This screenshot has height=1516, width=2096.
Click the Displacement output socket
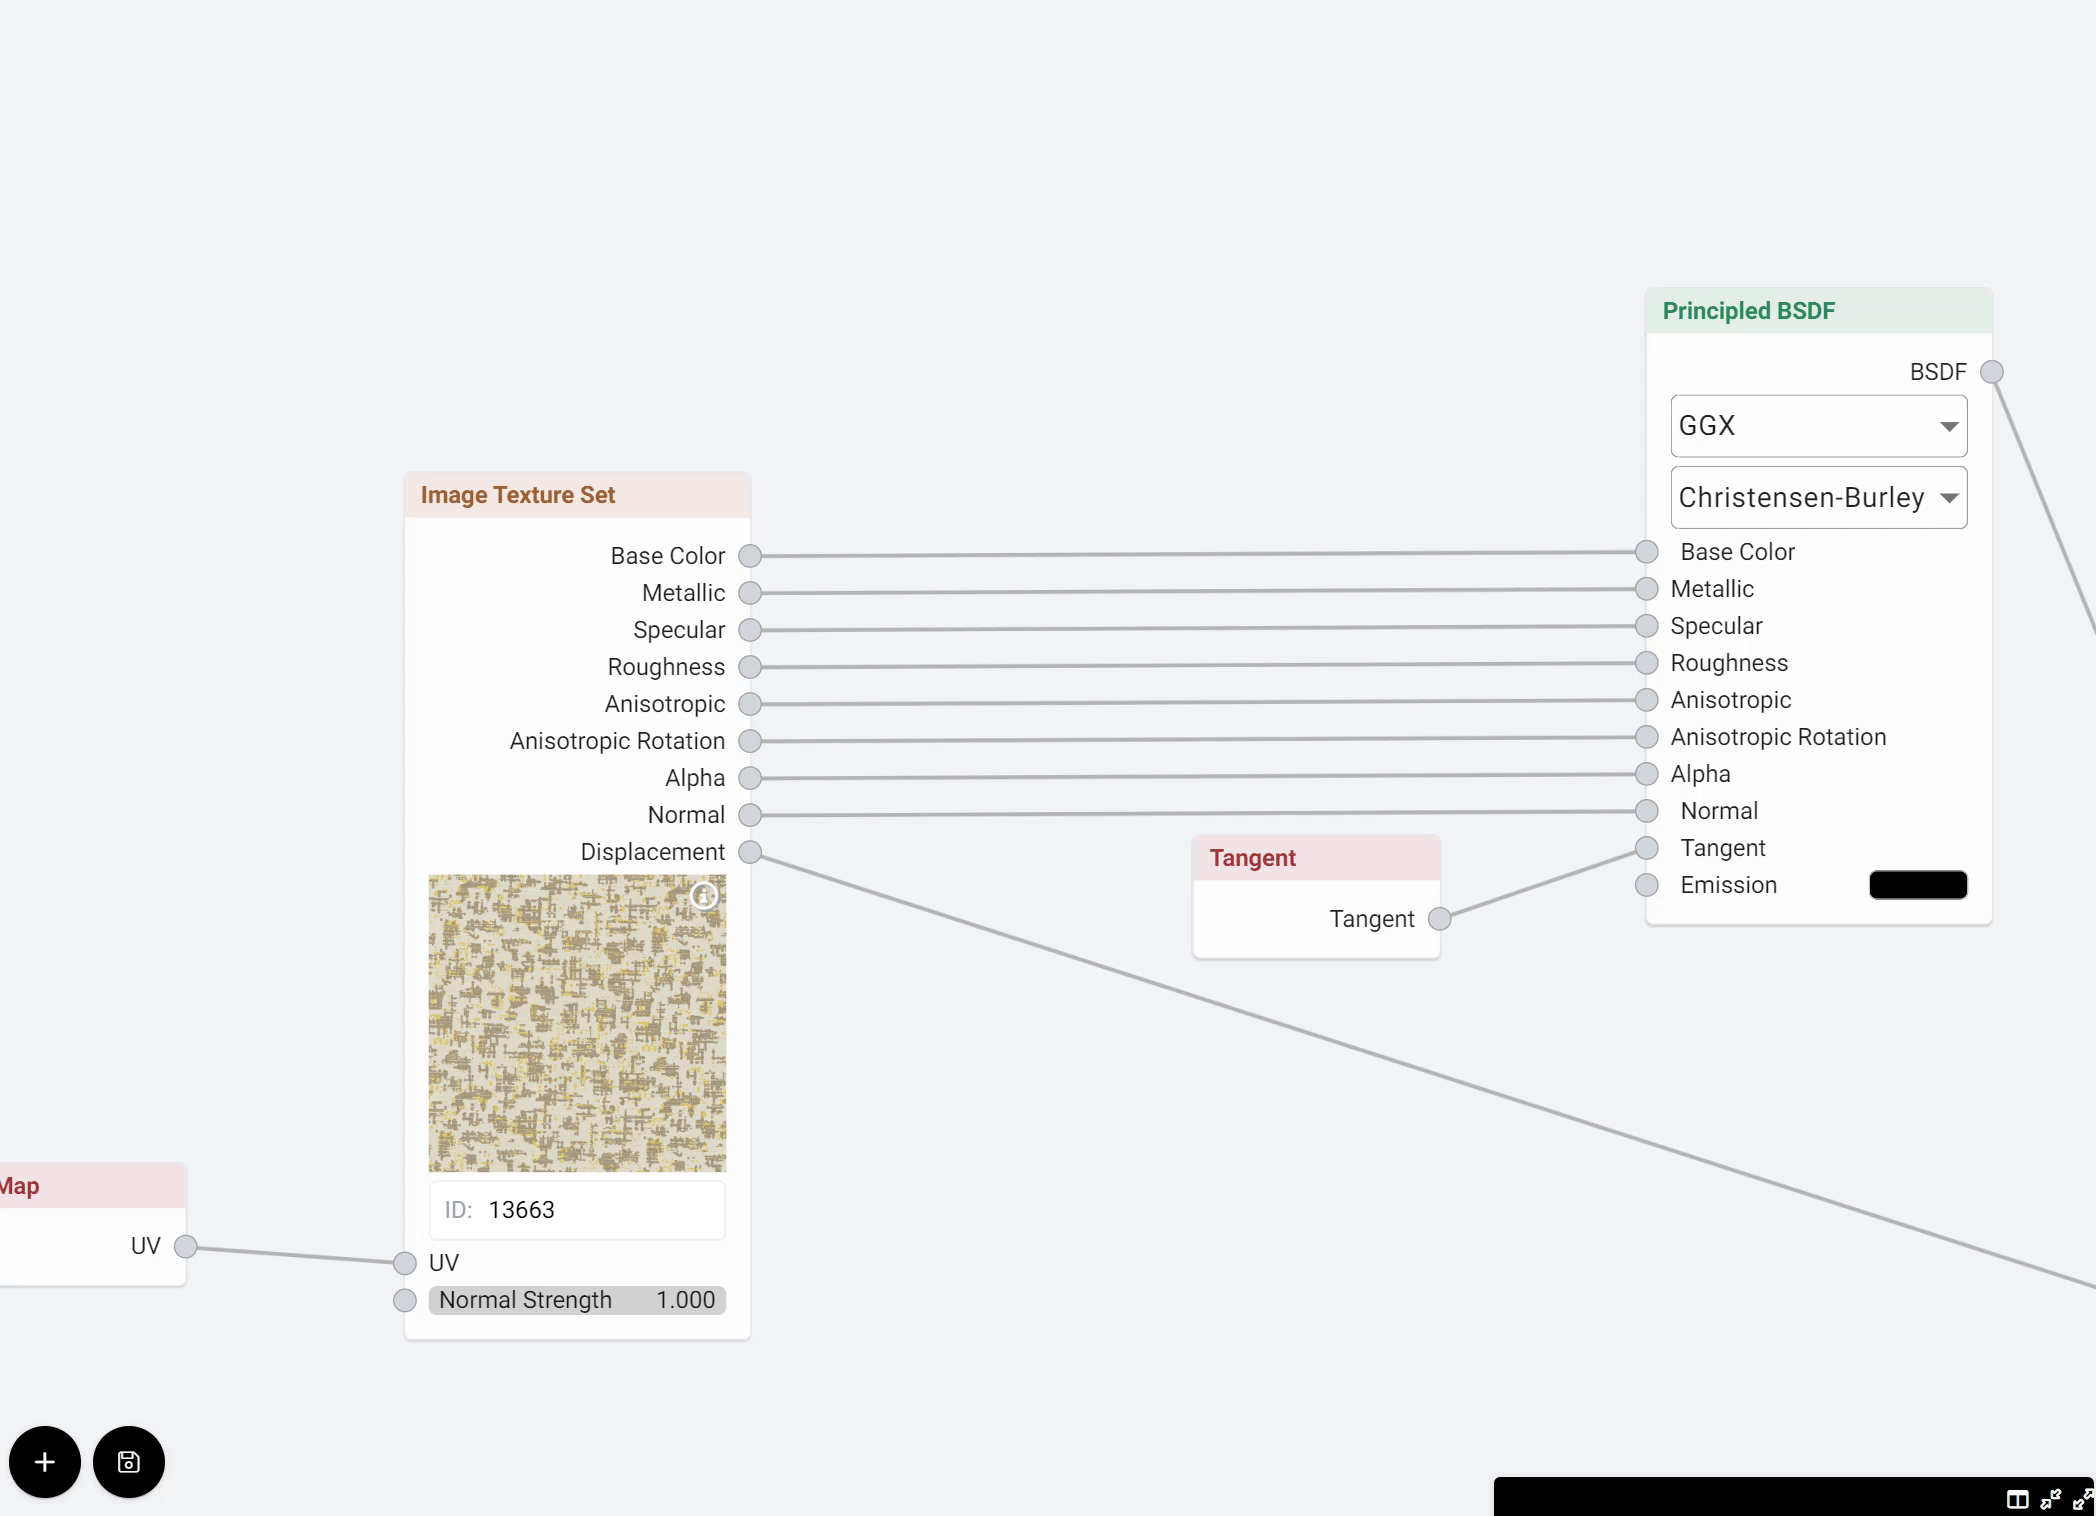750,852
